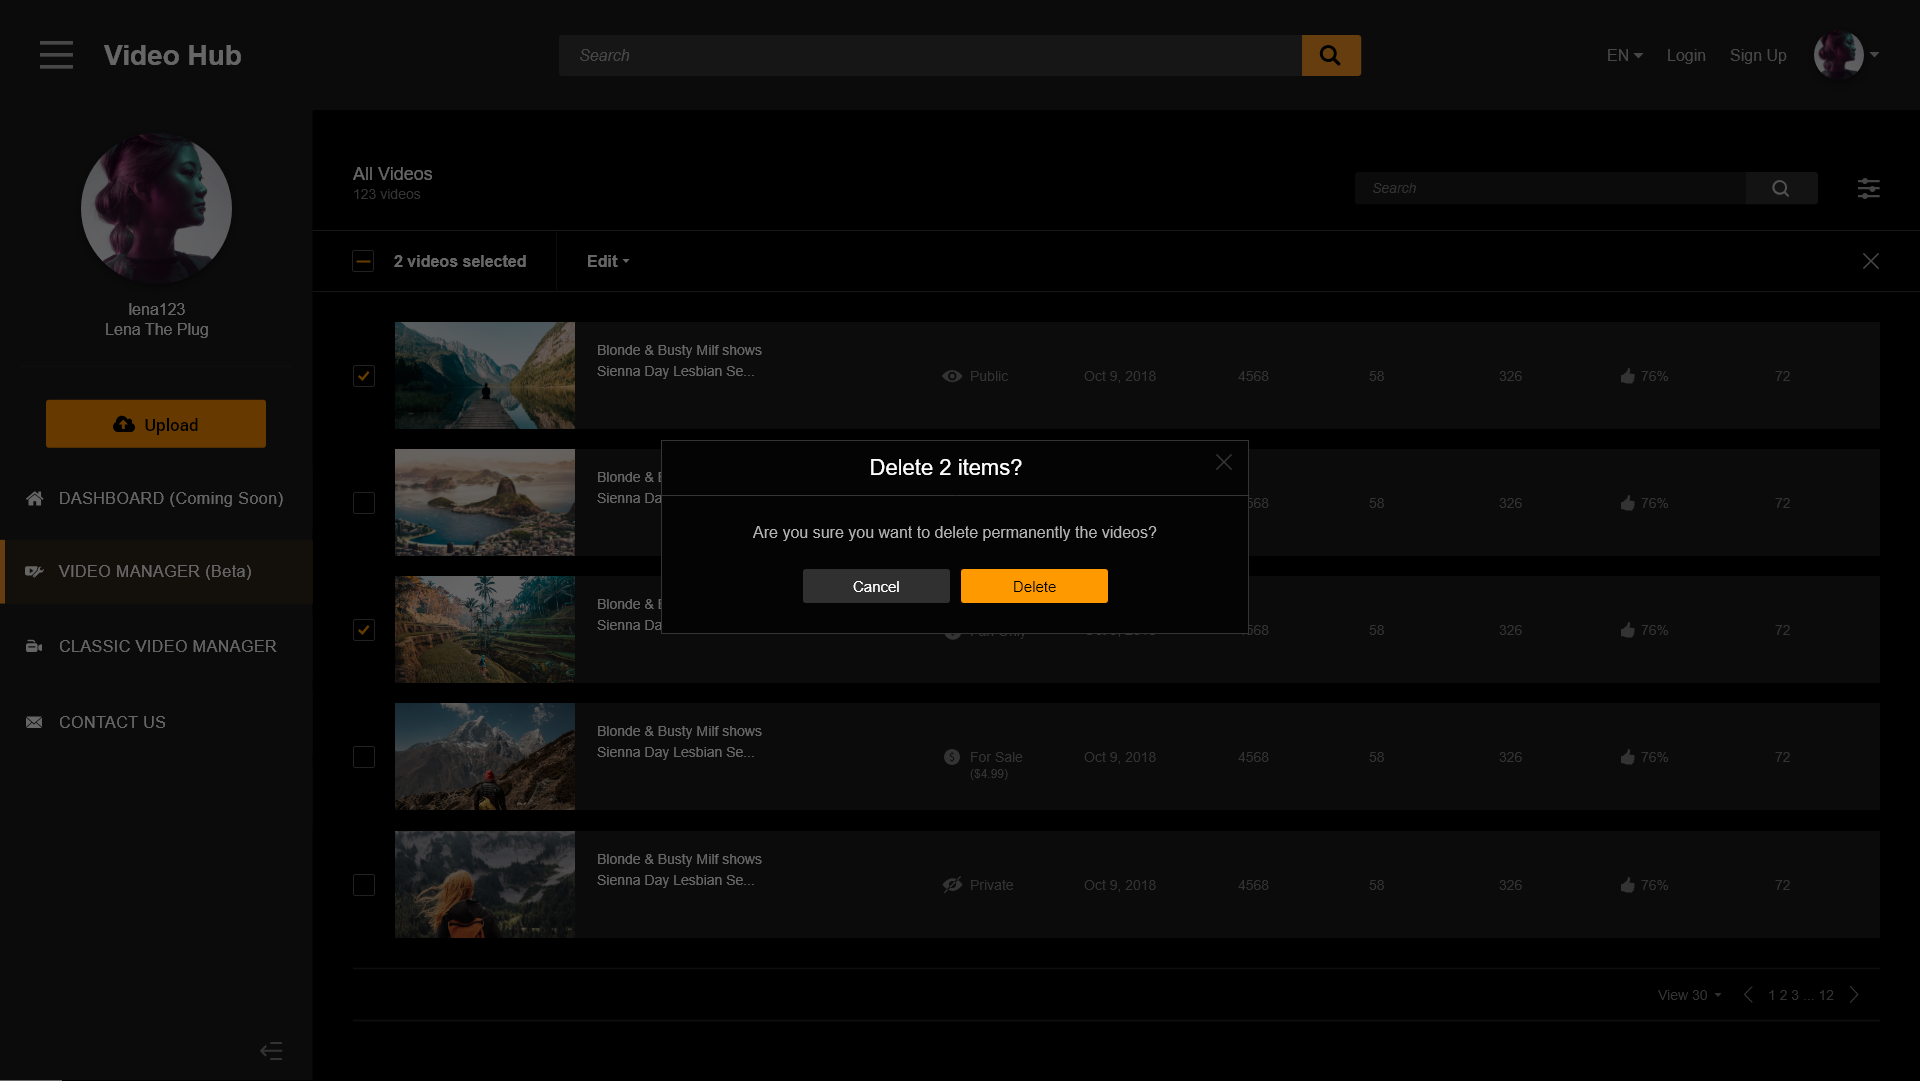
Task: Open CLASSIC VIDEO MANAGER menu item
Action: (x=156, y=646)
